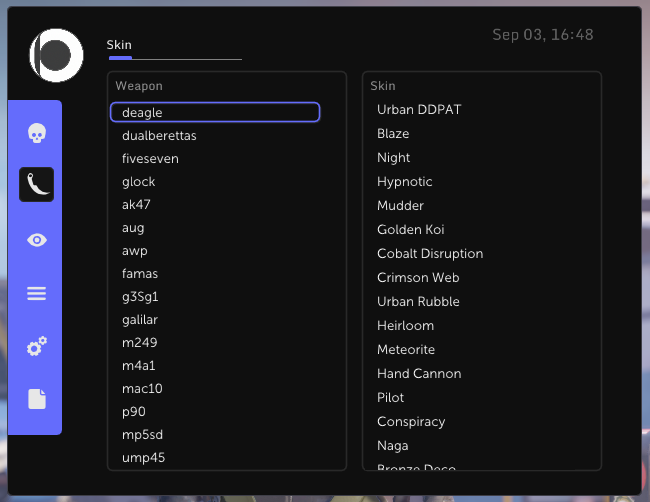The height and width of the screenshot is (502, 650).
Task: Click the three-line list icon in sidebar
Action: (x=36, y=293)
